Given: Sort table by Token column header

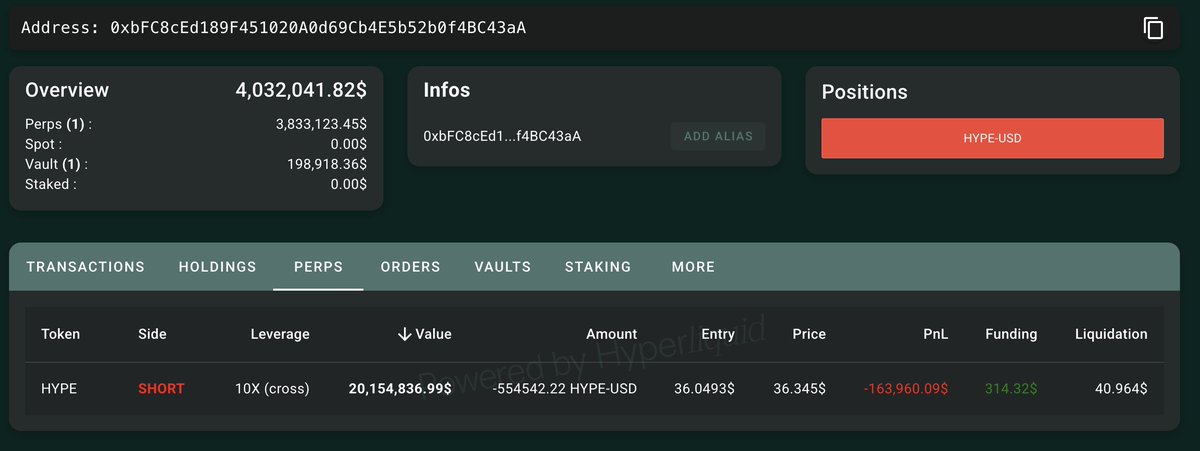Looking at the screenshot, I should point(60,334).
